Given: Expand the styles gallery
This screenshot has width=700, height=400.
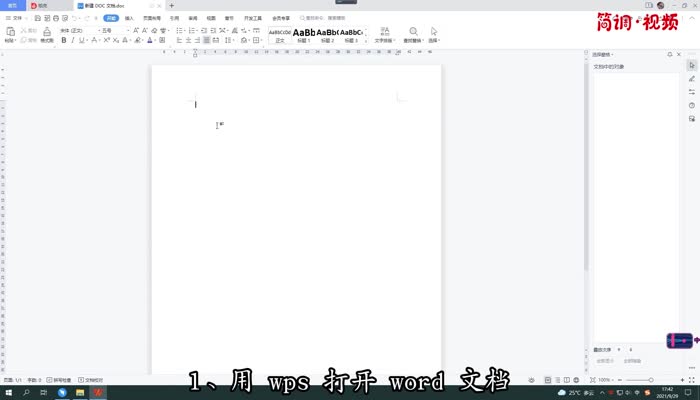Looking at the screenshot, I should coord(366,41).
